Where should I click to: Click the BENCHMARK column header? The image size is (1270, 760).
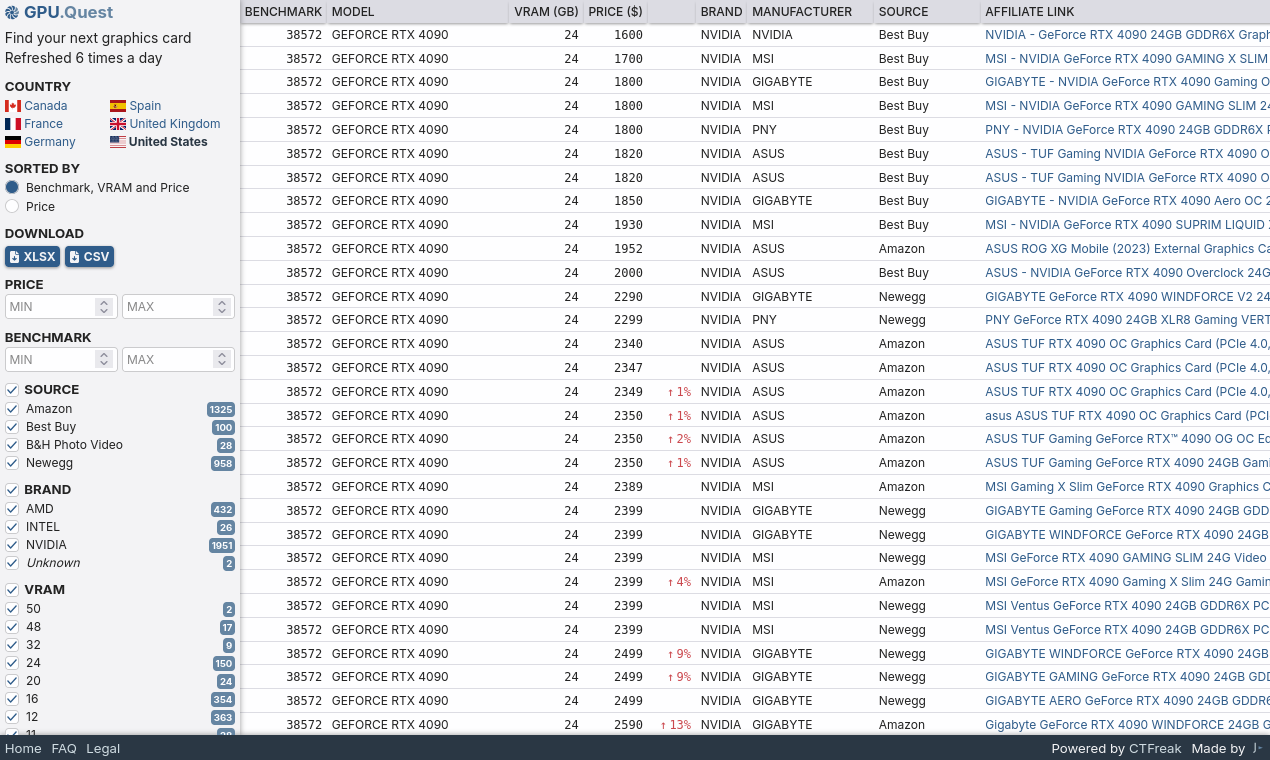pyautogui.click(x=284, y=12)
